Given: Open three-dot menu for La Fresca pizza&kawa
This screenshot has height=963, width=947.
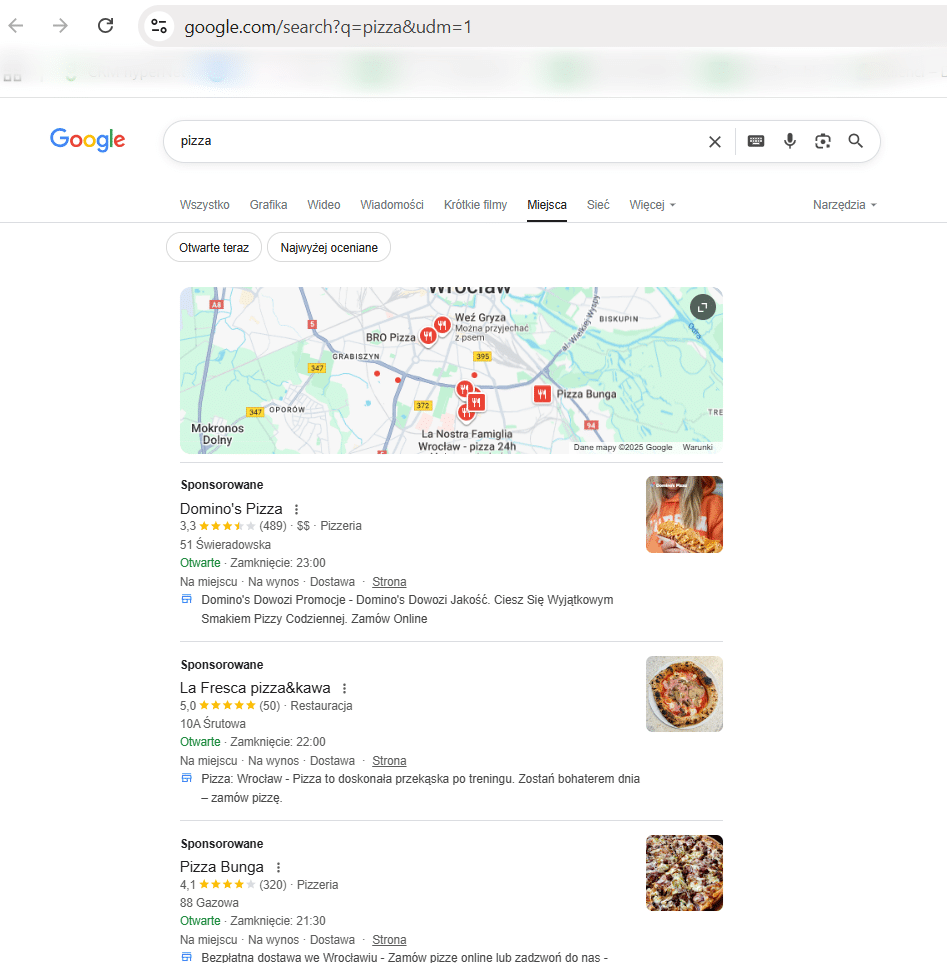Looking at the screenshot, I should coord(344,688).
